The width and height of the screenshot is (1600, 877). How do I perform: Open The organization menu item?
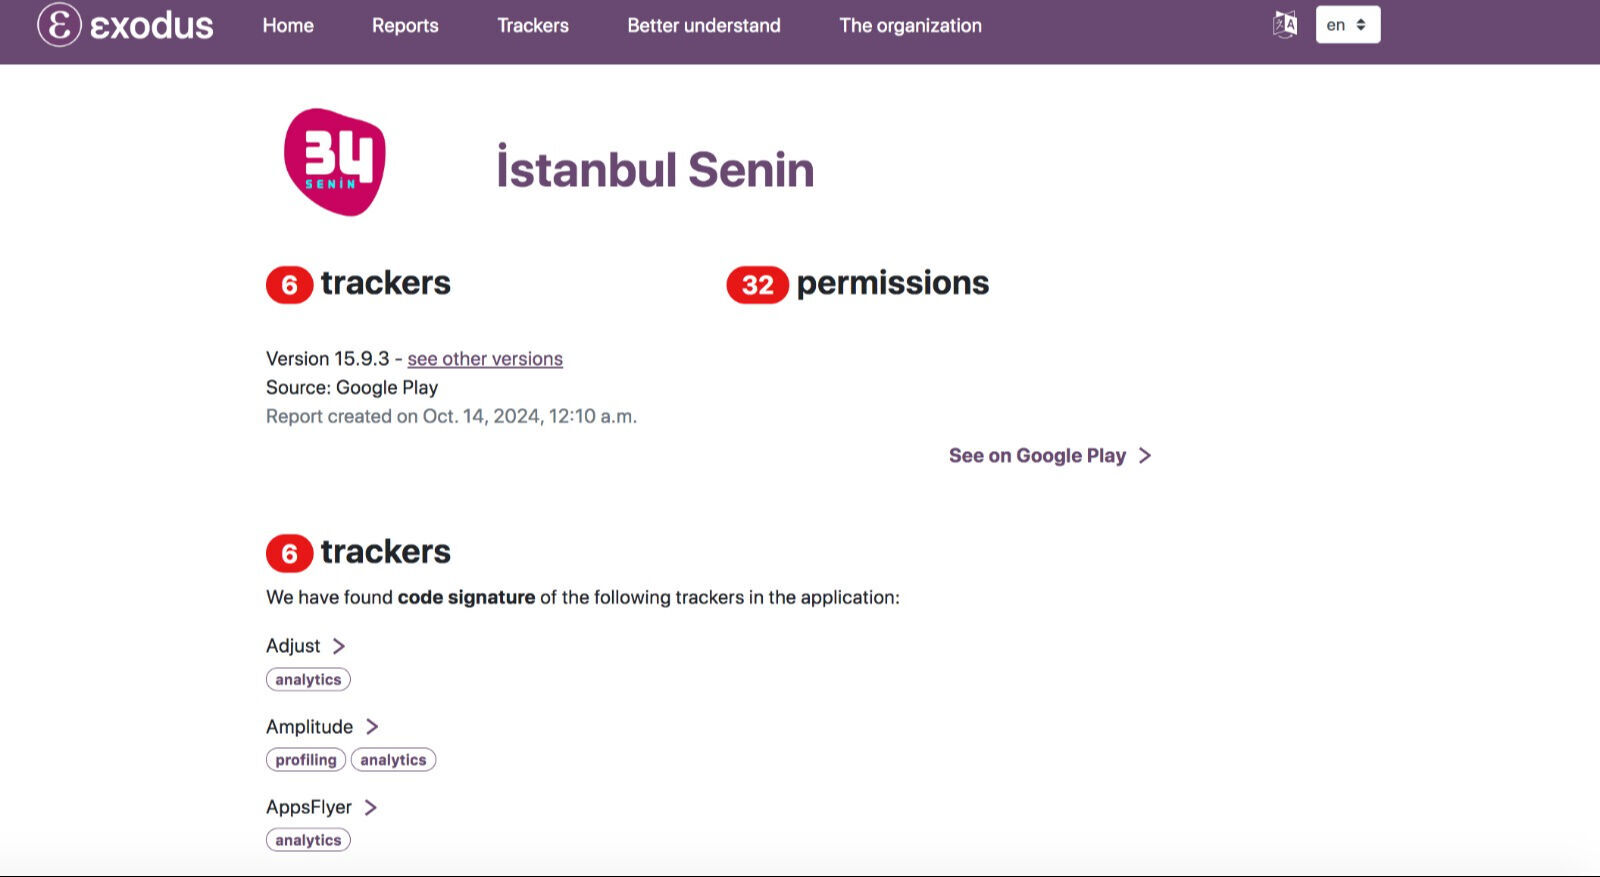[x=910, y=25]
